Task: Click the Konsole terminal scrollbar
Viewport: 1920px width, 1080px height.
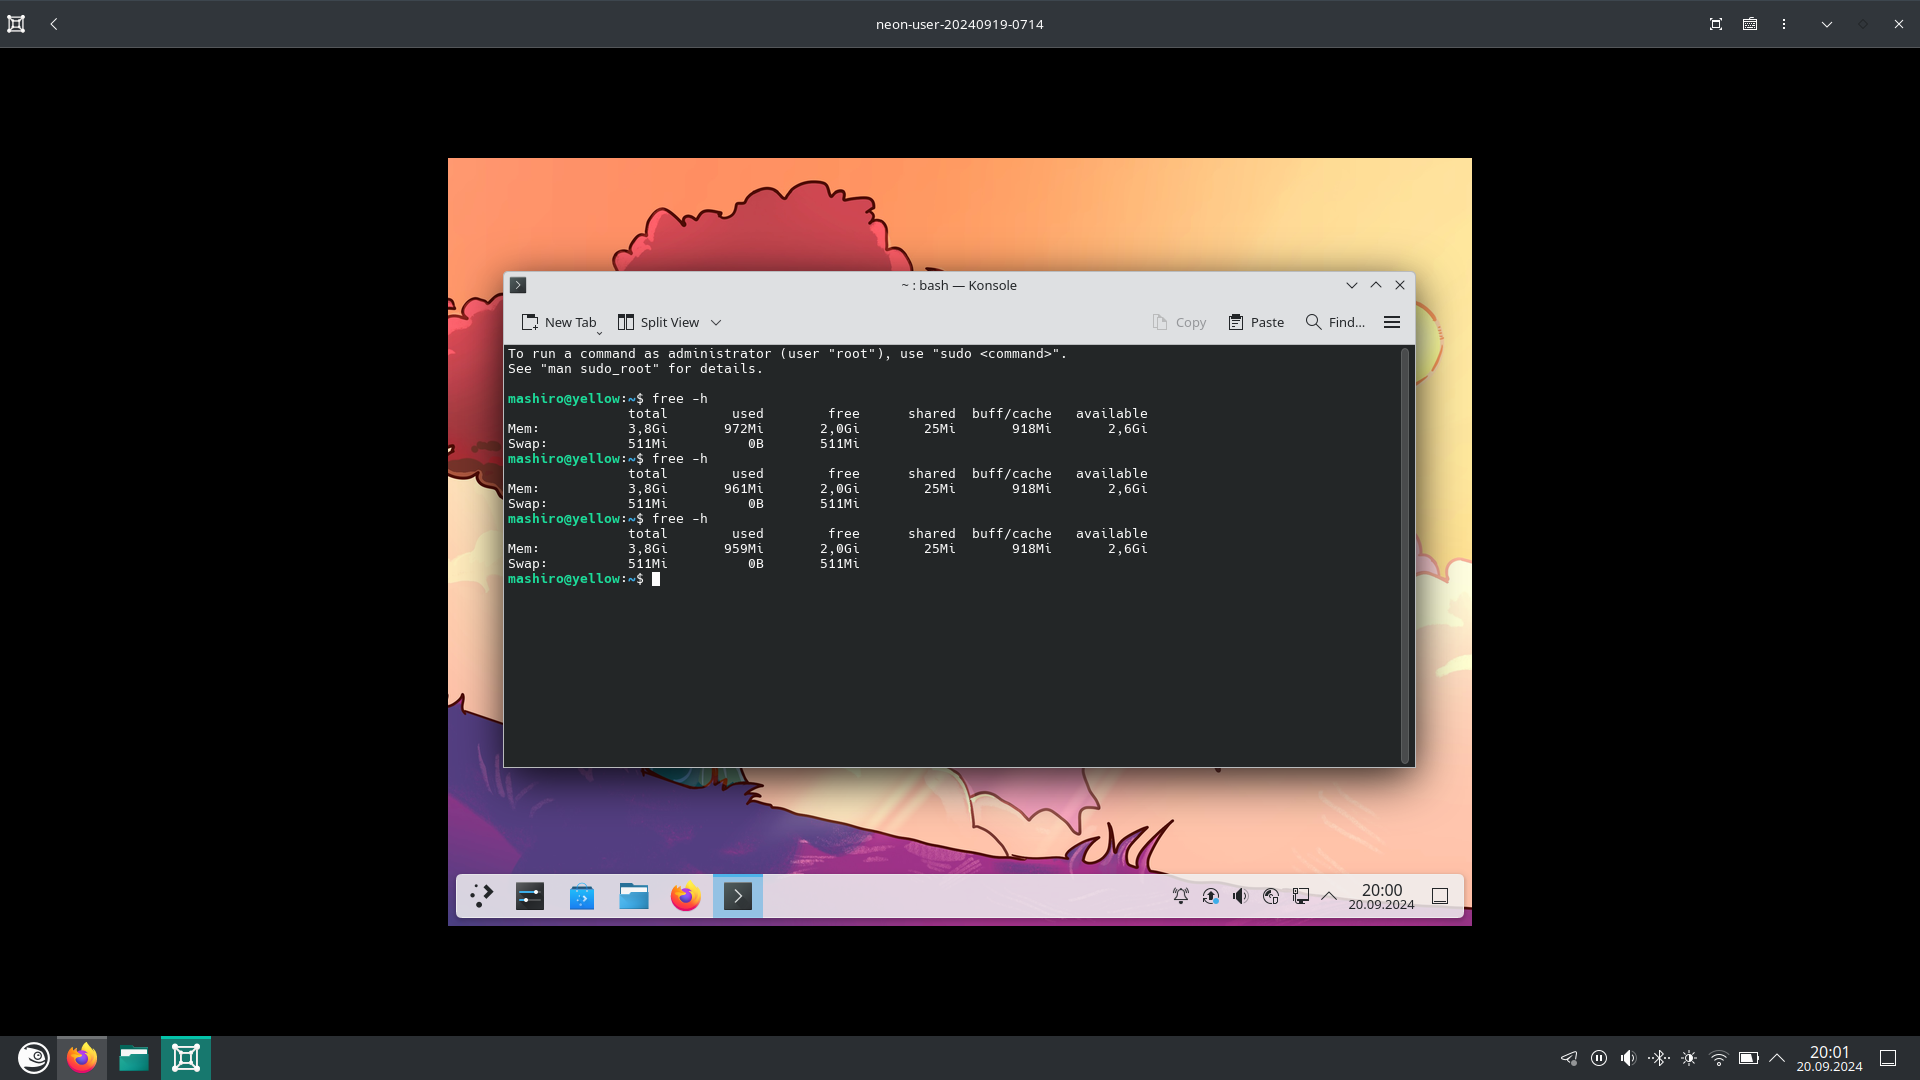Action: 1405,555
